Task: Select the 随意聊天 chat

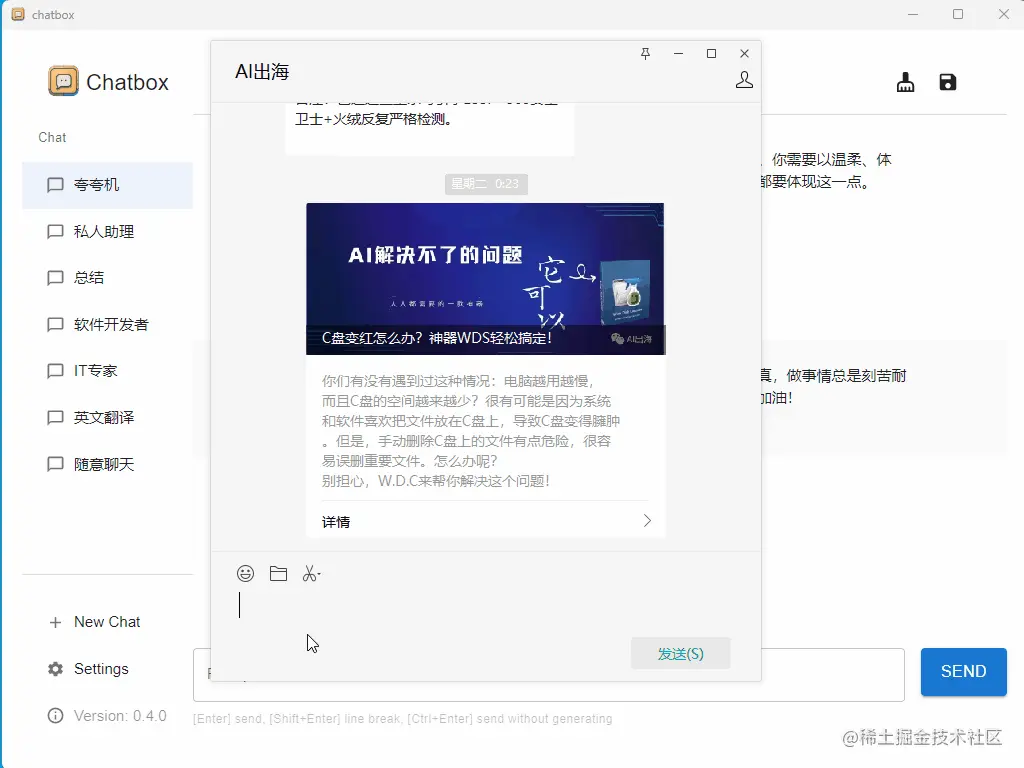Action: point(108,464)
